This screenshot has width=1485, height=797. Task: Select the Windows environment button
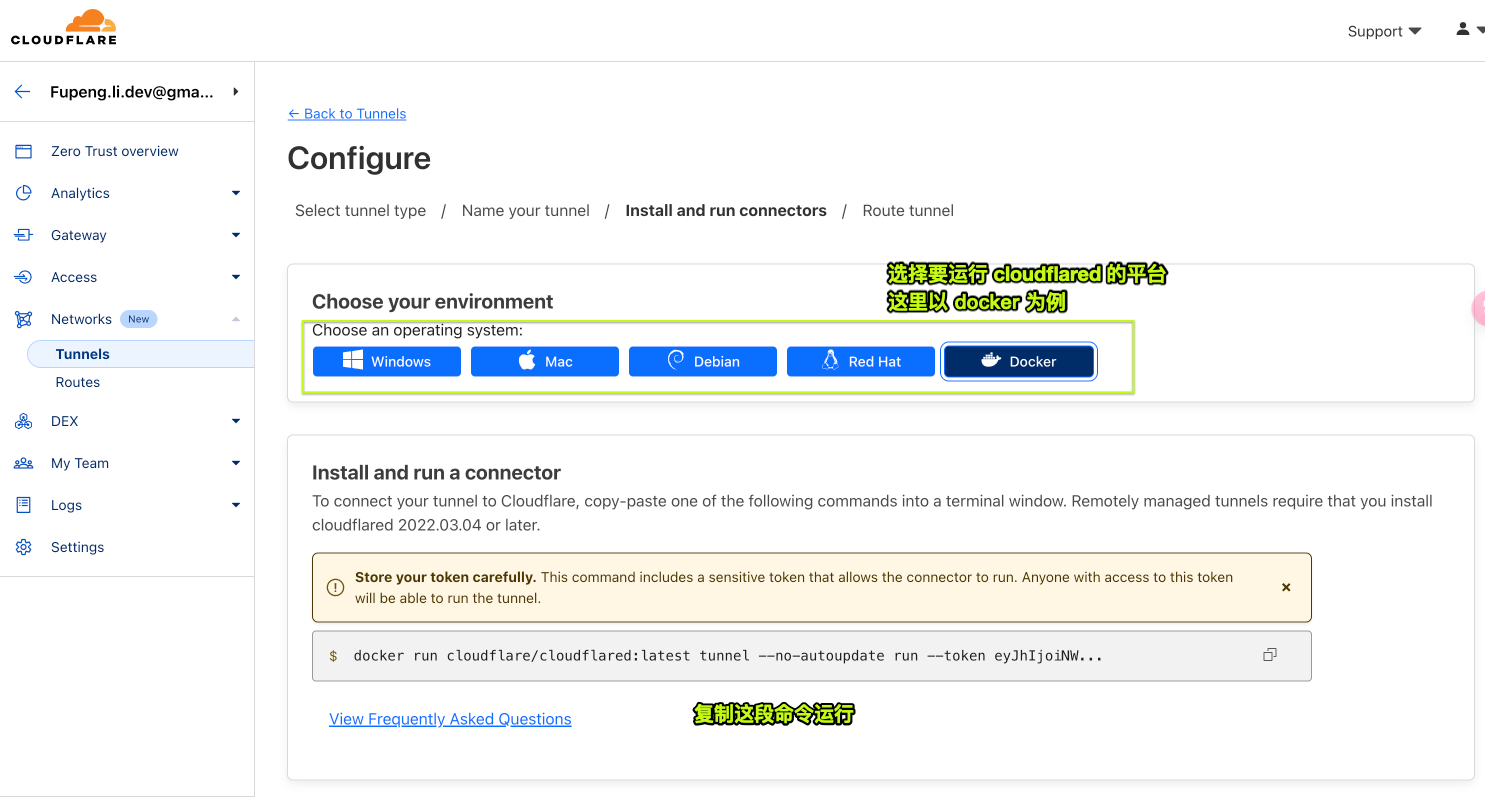(387, 361)
